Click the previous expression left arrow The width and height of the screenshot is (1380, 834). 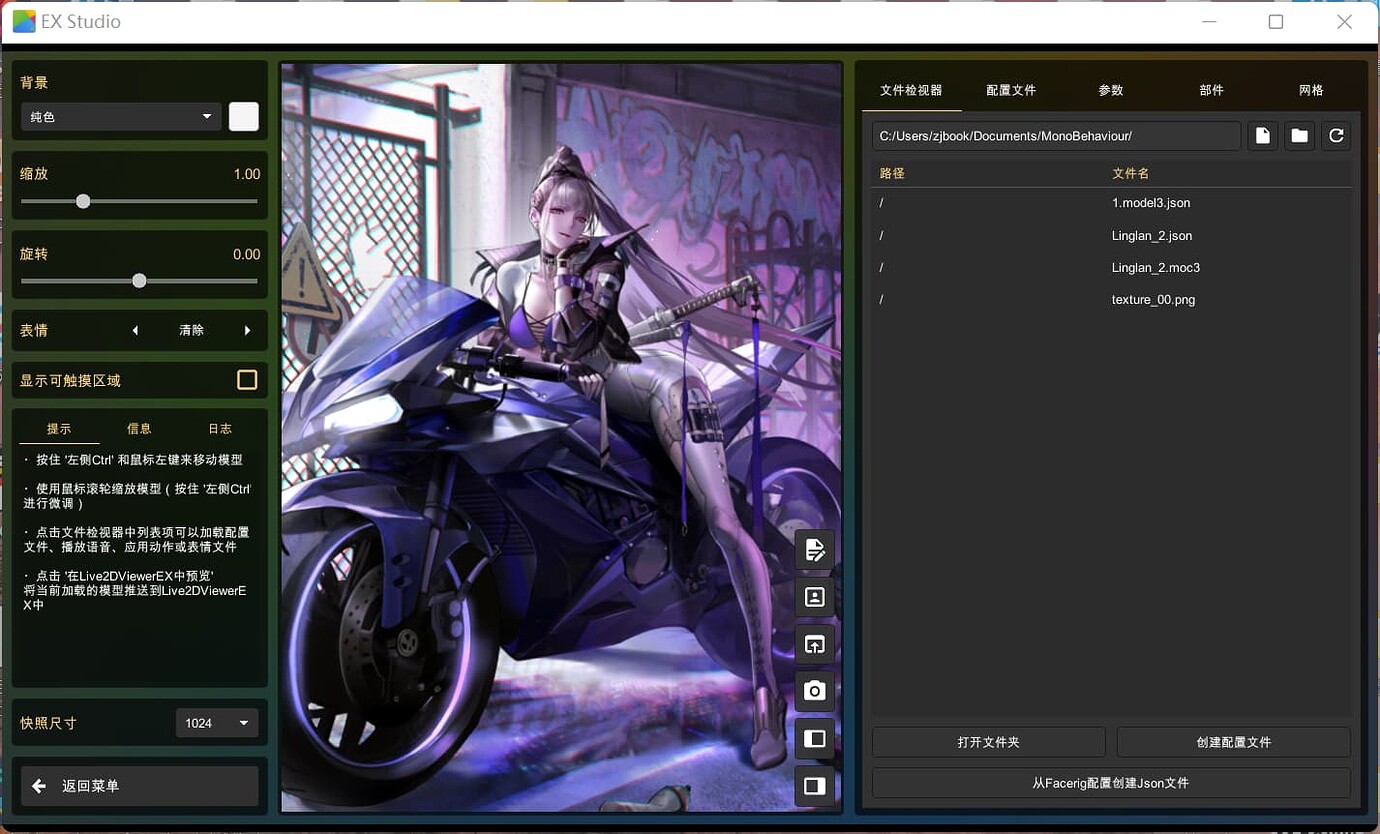click(135, 330)
